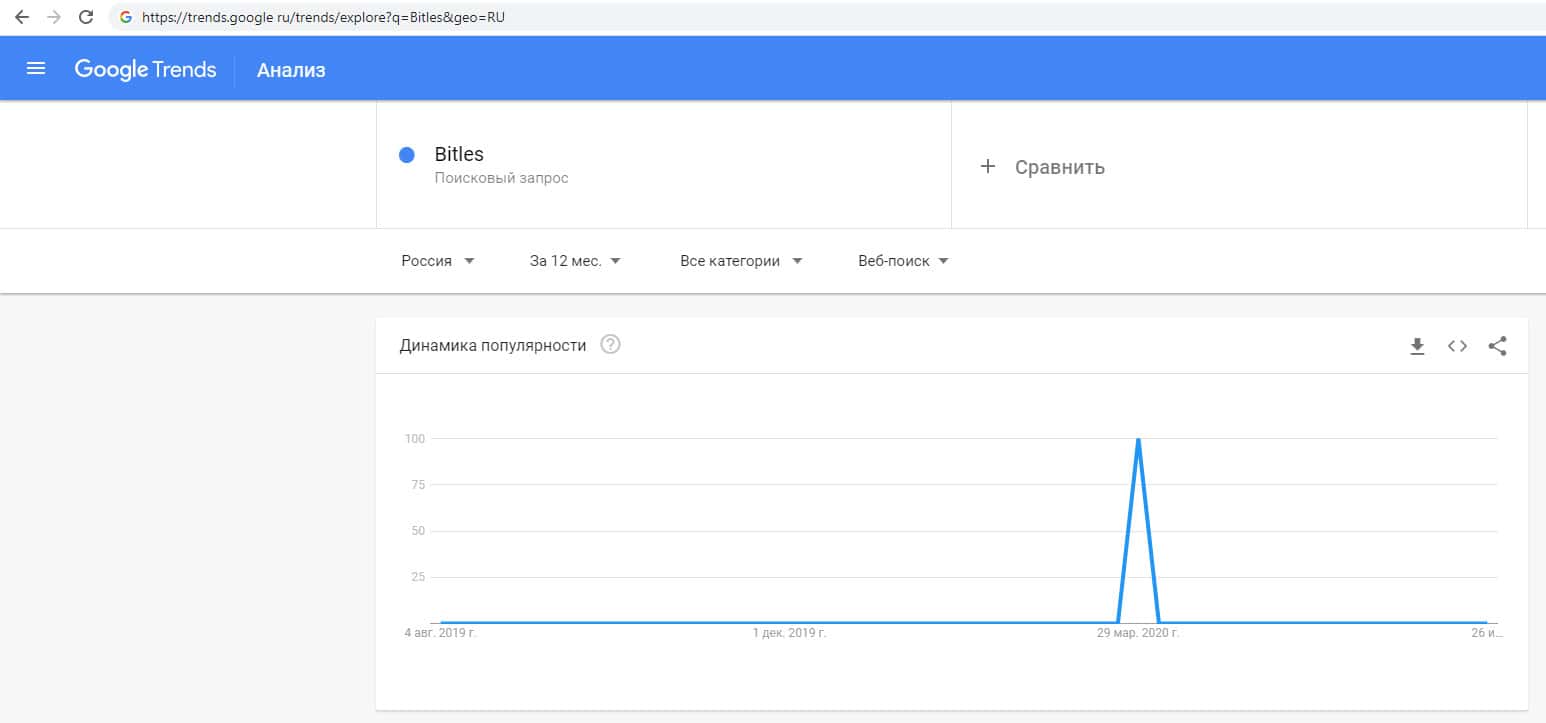Expand the Россия region dropdown
Screen dimensions: 1546x723
438,261
